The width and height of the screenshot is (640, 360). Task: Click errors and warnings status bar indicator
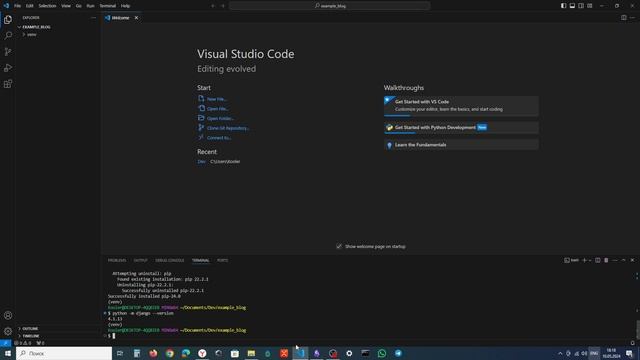(23, 343)
